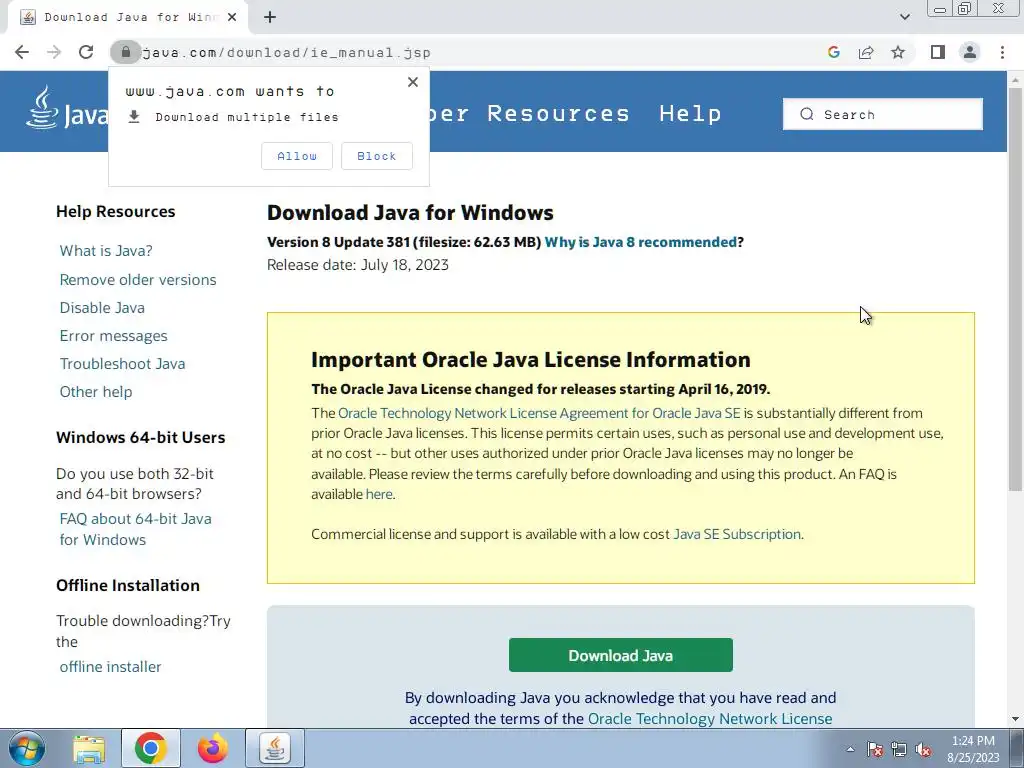
Task: Expand the tab search chevron
Action: pos(904,17)
